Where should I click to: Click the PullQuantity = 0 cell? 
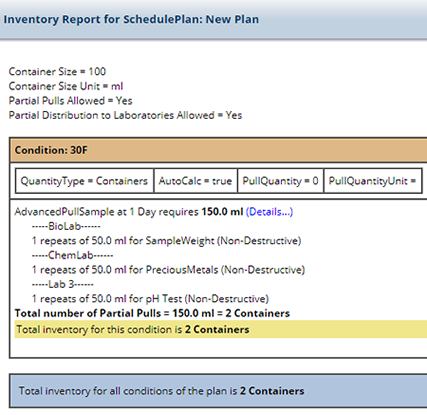280,181
